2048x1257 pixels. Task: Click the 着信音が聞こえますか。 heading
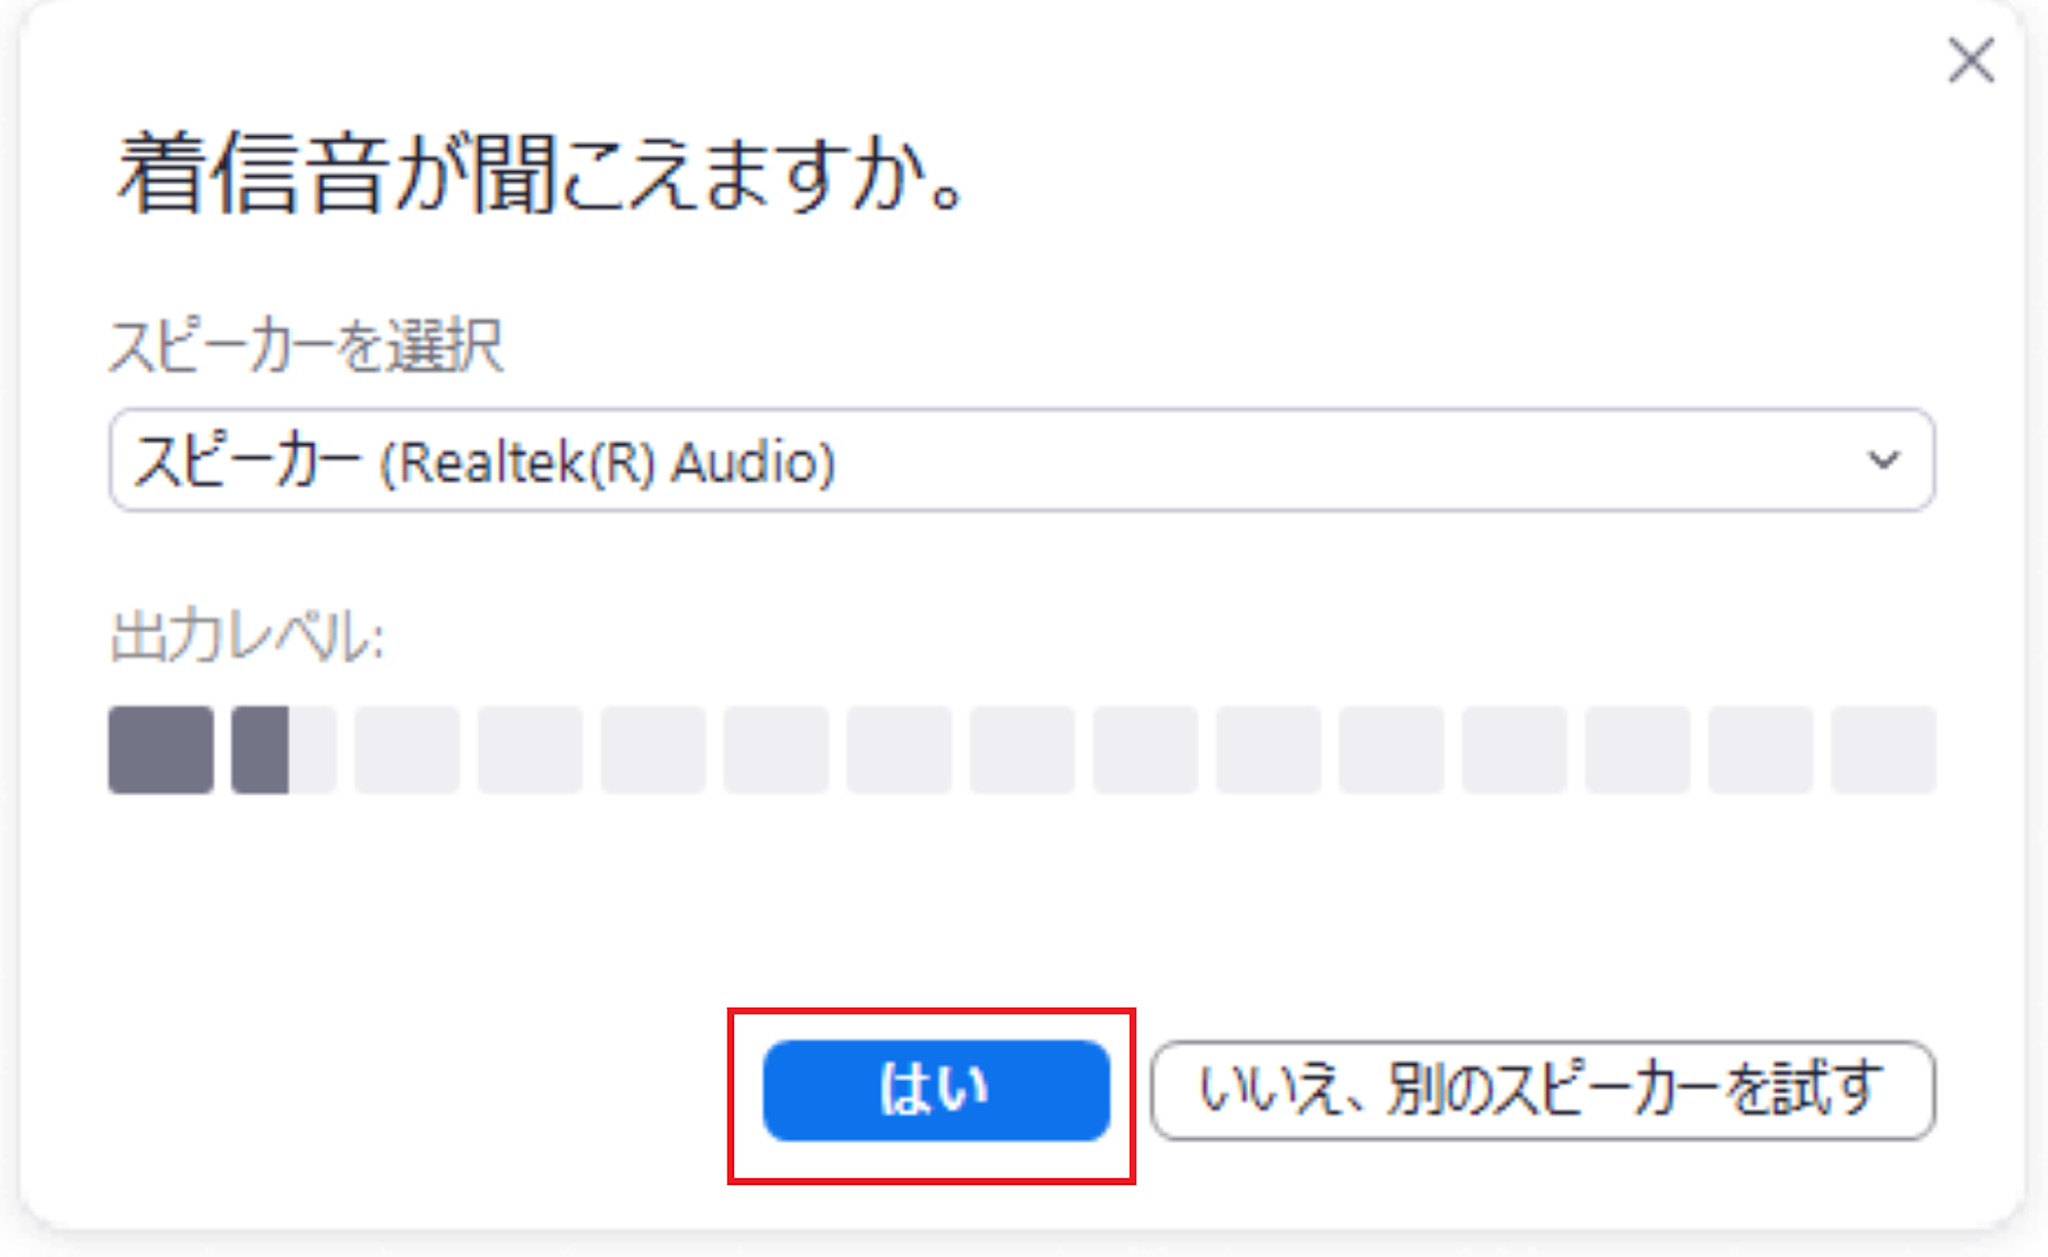[541, 173]
